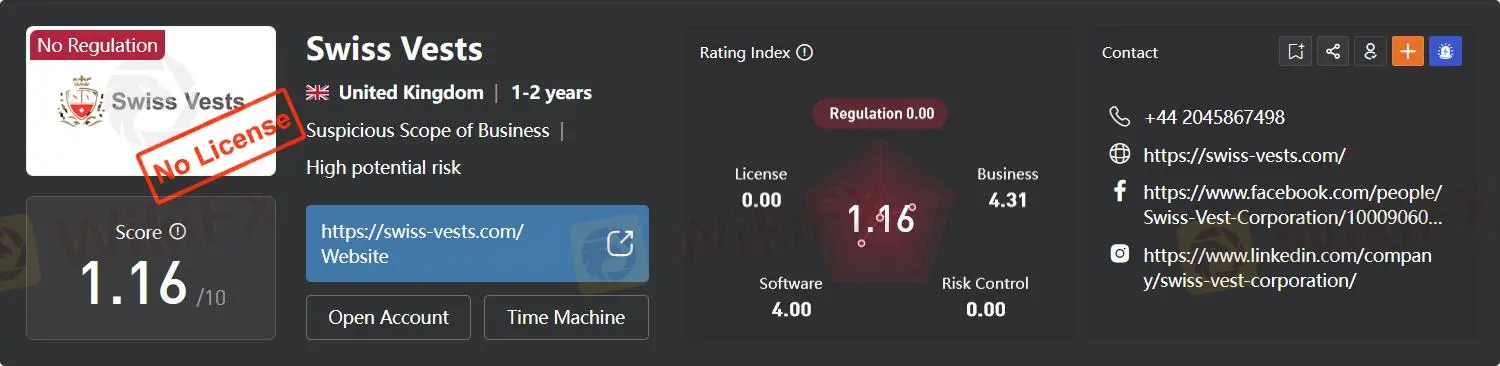Viewport: 1500px width, 366px height.
Task: Open the https://swiss-vests.com/ contact link
Action: pyautogui.click(x=1244, y=155)
